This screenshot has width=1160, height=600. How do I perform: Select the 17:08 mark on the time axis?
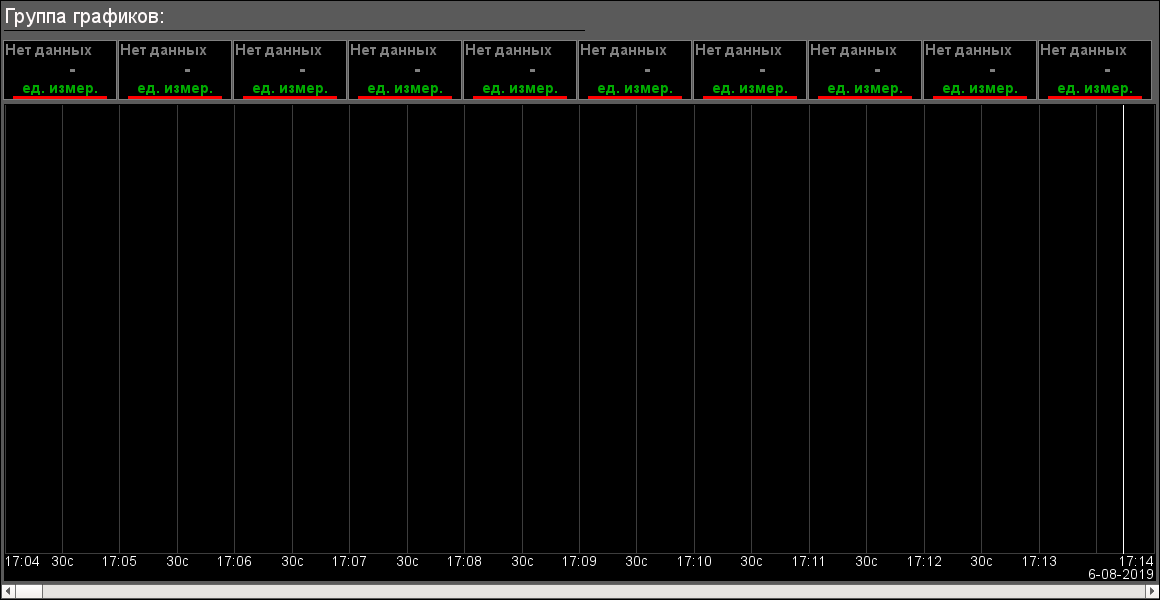tap(464, 562)
